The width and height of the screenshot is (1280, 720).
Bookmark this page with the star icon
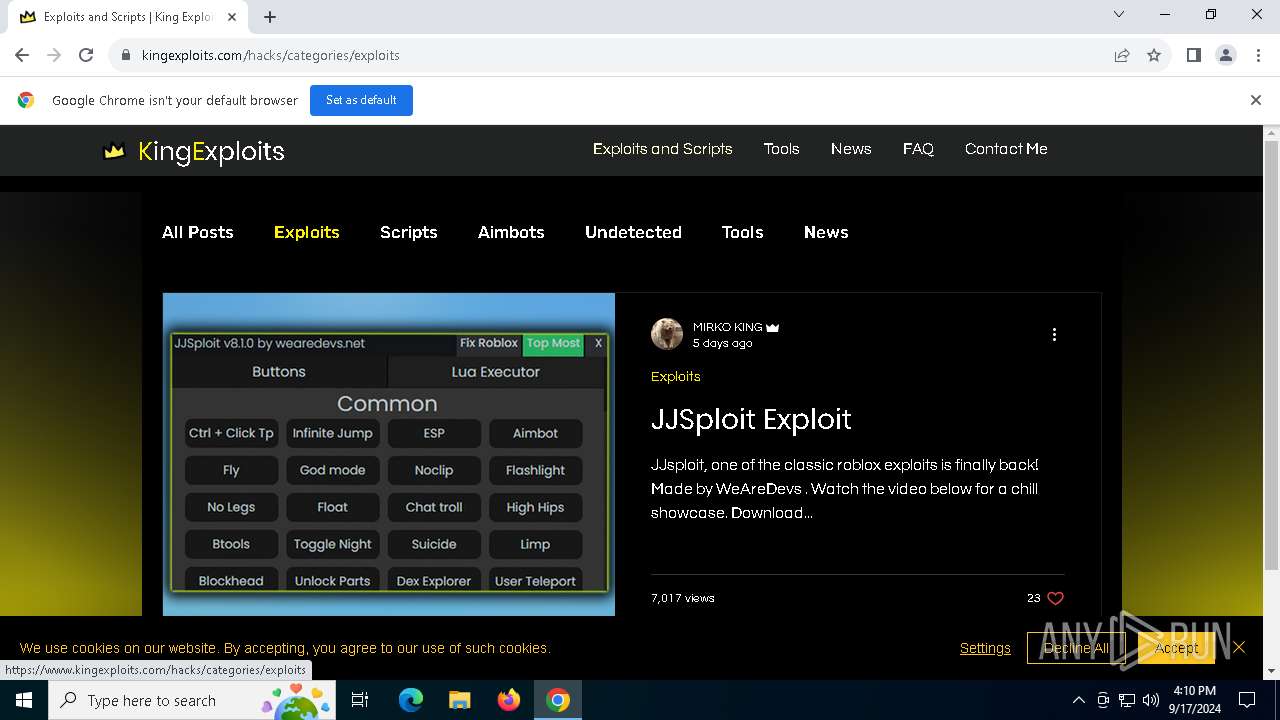1154,55
